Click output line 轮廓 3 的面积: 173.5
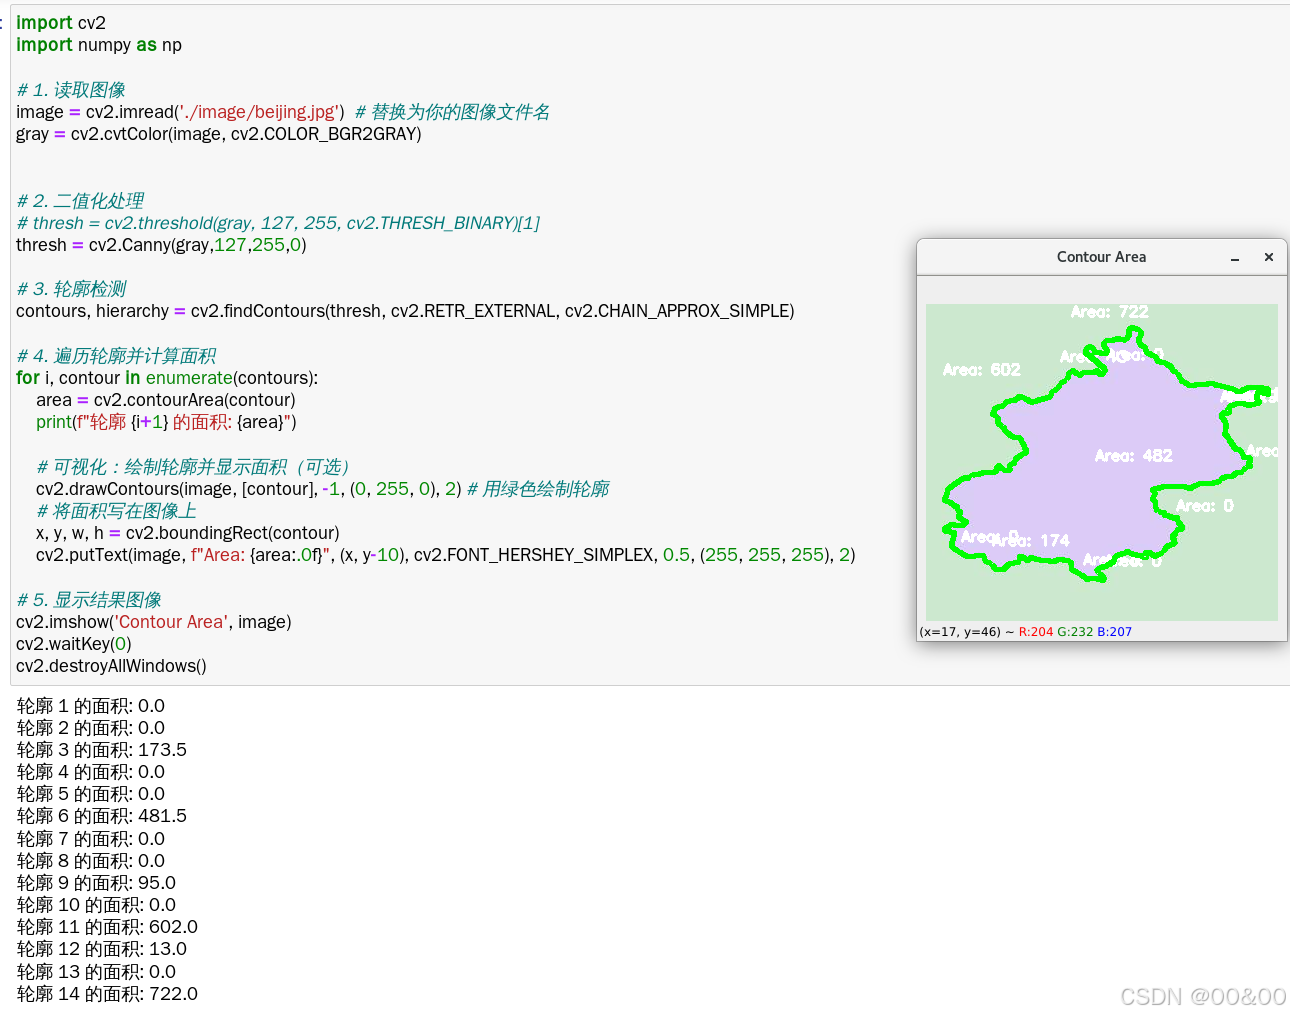1290x1018 pixels. click(x=102, y=749)
